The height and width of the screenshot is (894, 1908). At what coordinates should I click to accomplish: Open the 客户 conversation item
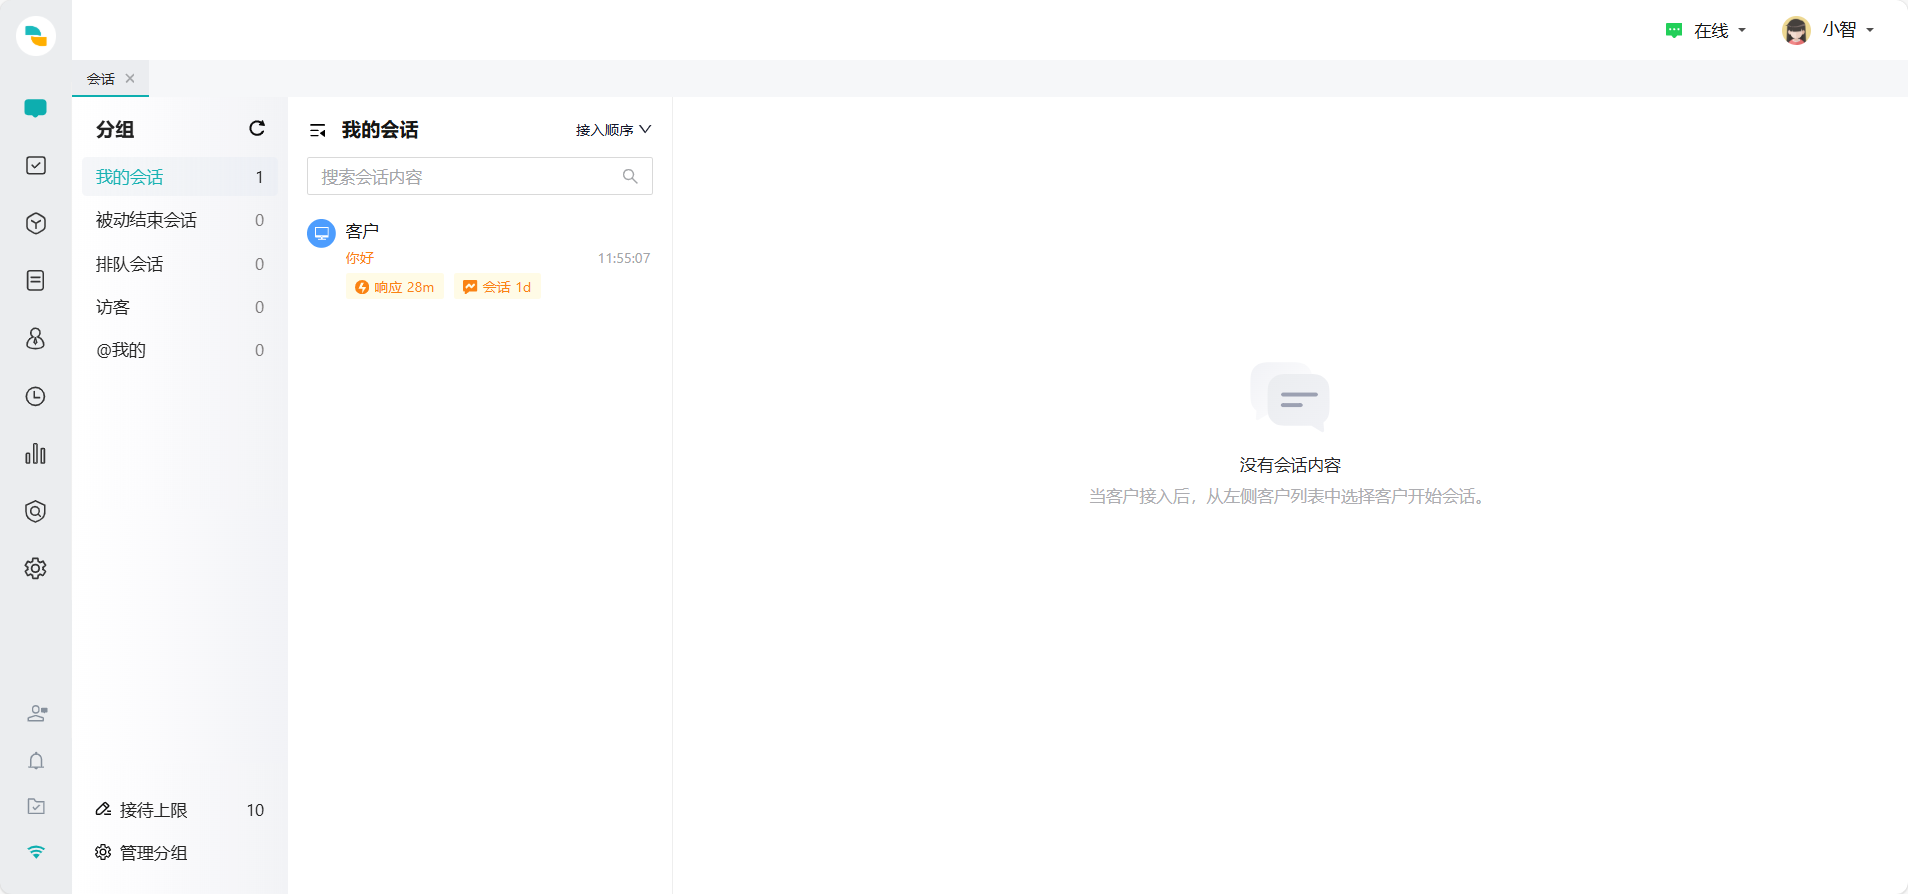tap(480, 259)
